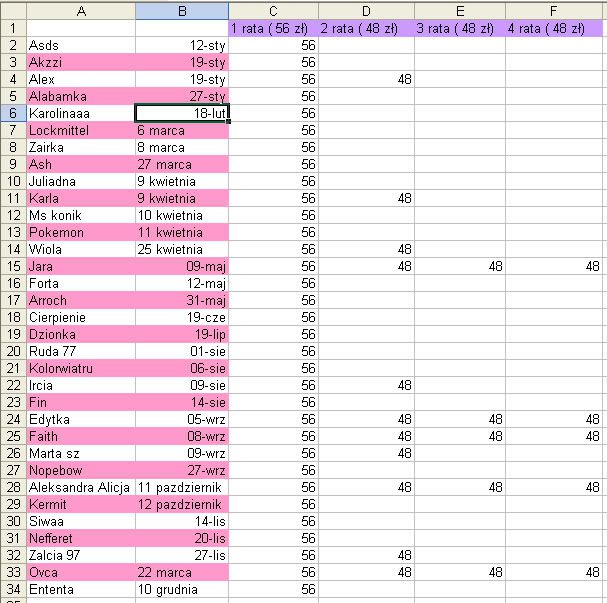Select row 1 header
Viewport: 607px width, 603px height.
pos(13,28)
